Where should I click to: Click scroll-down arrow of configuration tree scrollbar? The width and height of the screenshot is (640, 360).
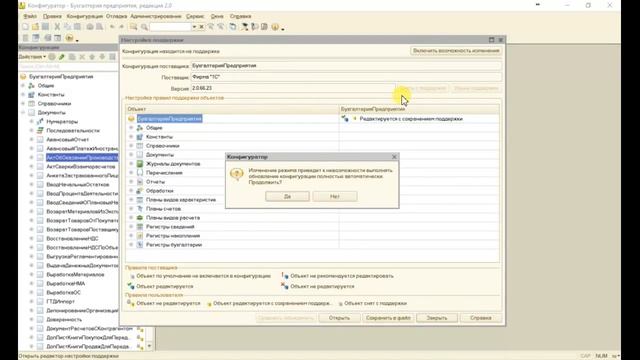[149, 346]
